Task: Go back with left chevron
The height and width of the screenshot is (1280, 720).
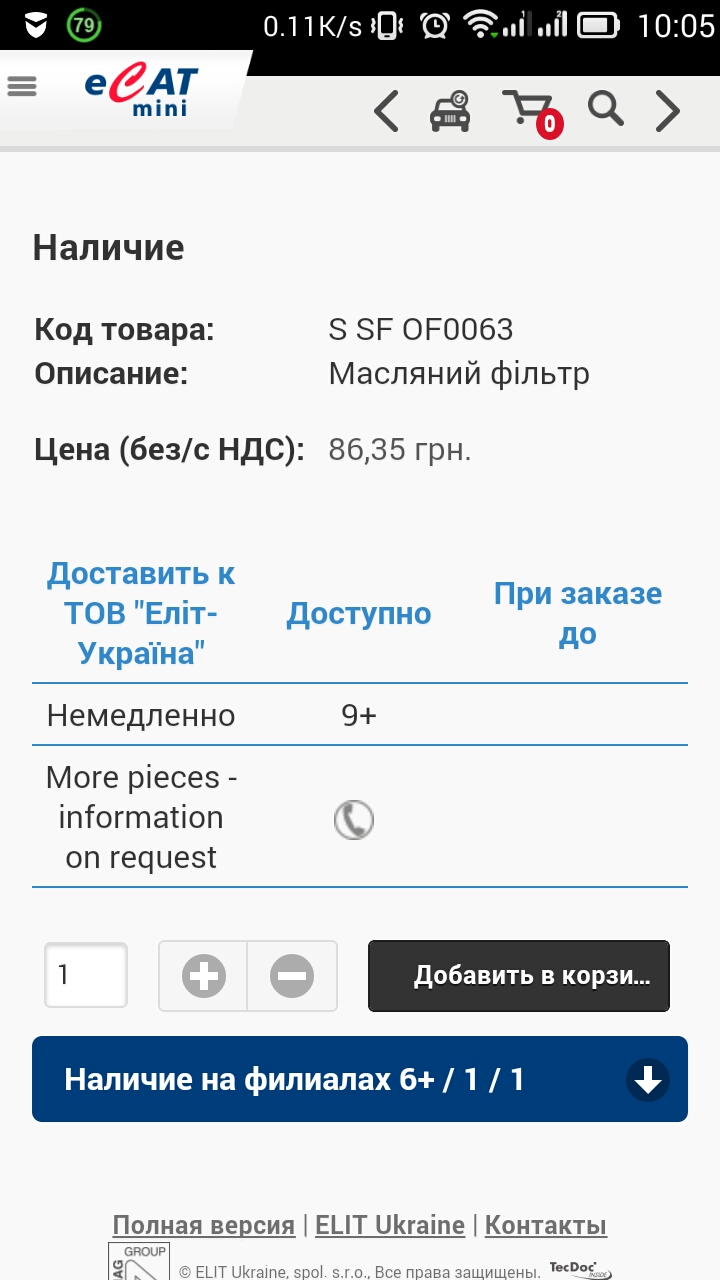Action: click(x=386, y=111)
